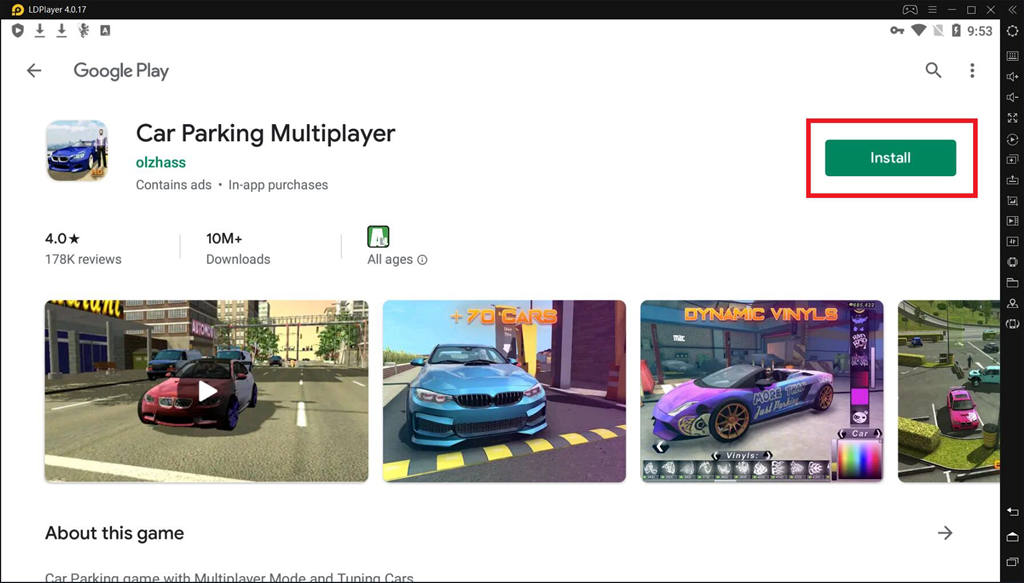Open the LDPlayer hamburger menu
1024x583 pixels.
tap(930, 9)
